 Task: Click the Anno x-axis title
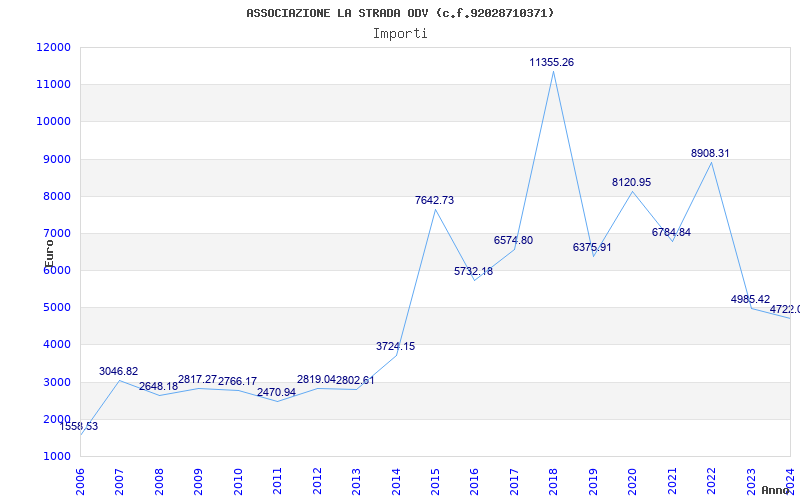click(x=775, y=490)
